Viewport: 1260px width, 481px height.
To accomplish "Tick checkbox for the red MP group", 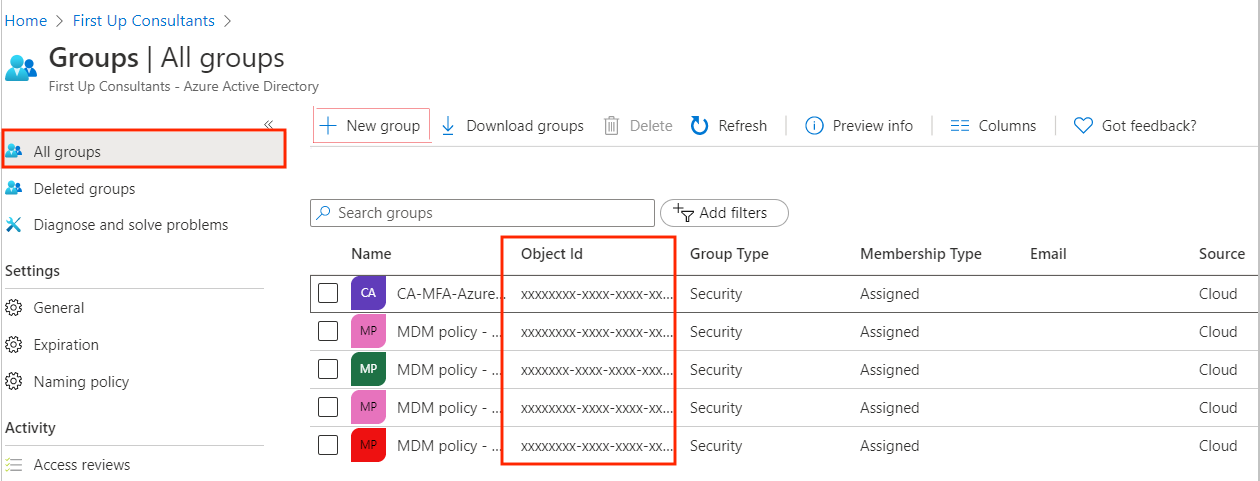I will (328, 446).
